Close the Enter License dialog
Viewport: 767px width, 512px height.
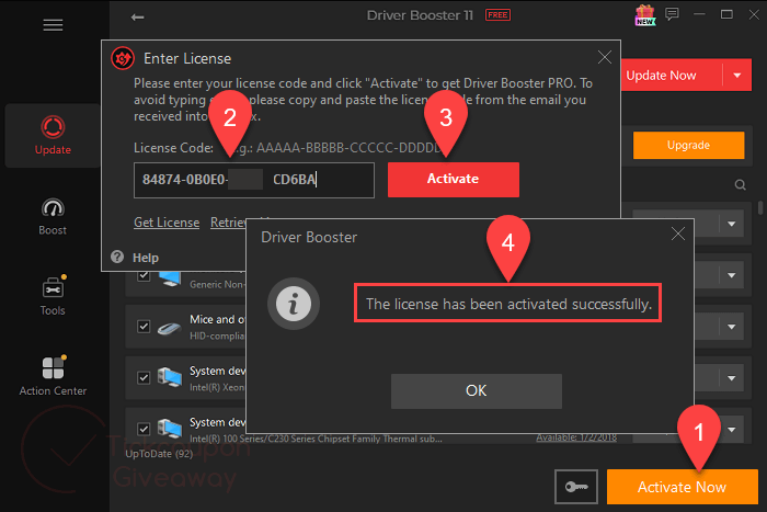point(604,58)
